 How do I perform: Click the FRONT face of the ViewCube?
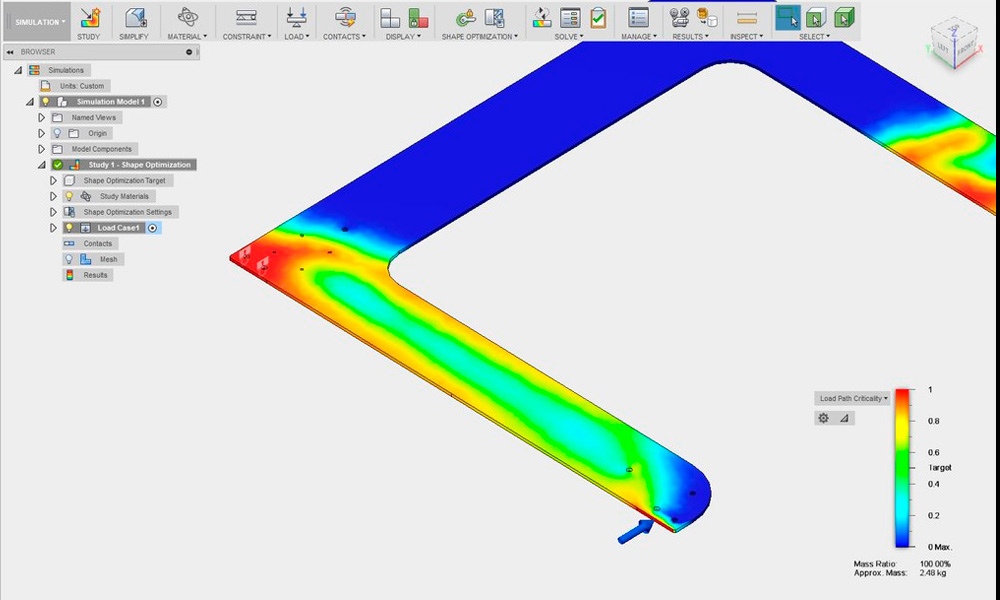tap(965, 48)
